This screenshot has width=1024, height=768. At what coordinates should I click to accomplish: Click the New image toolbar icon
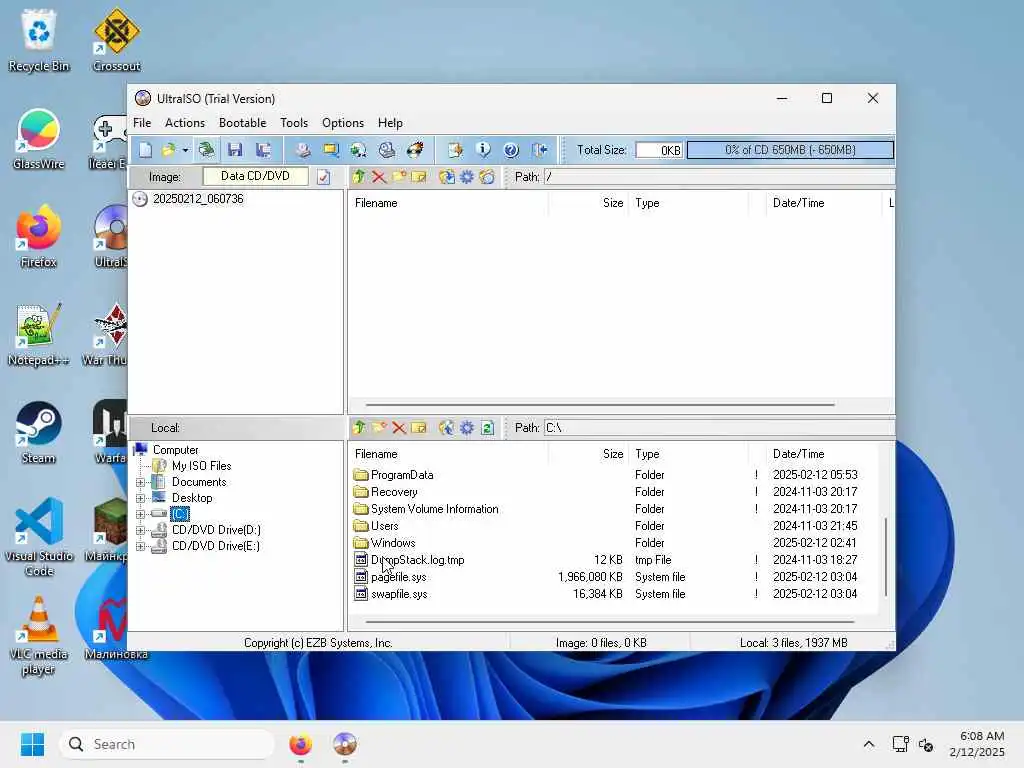point(145,150)
